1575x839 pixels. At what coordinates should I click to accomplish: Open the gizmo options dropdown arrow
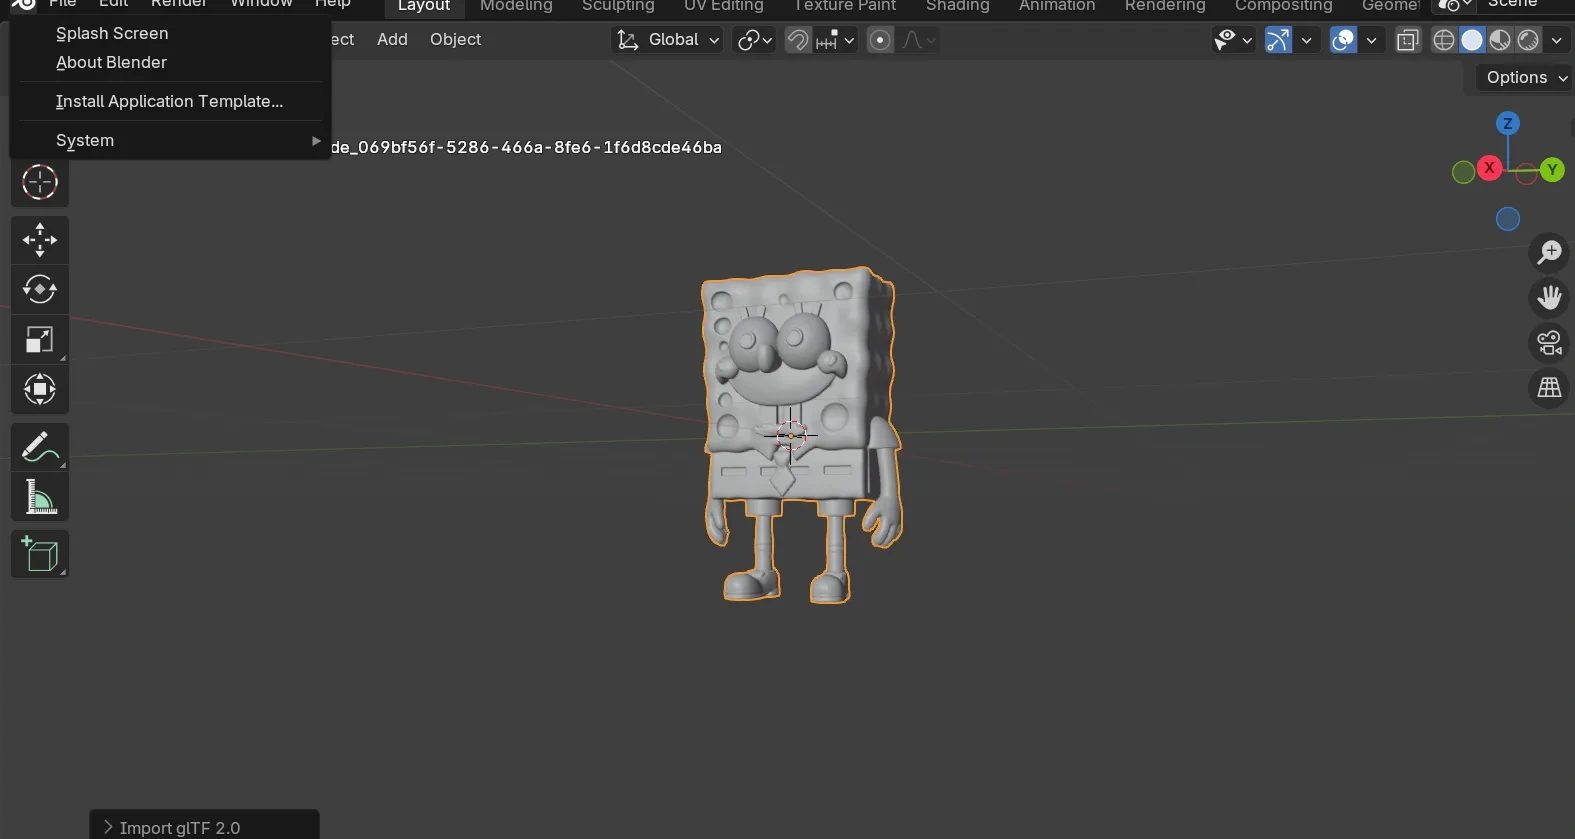tap(1306, 40)
